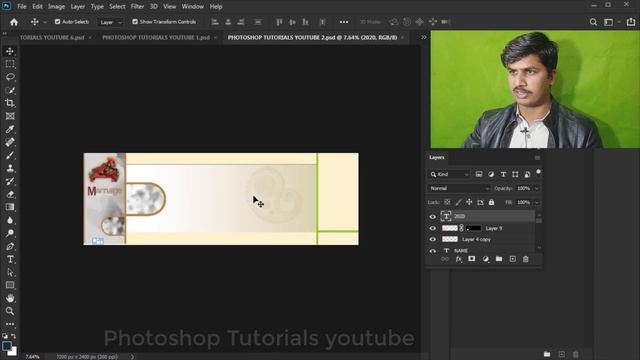Select the Spot Healing Brush tool

coord(10,142)
